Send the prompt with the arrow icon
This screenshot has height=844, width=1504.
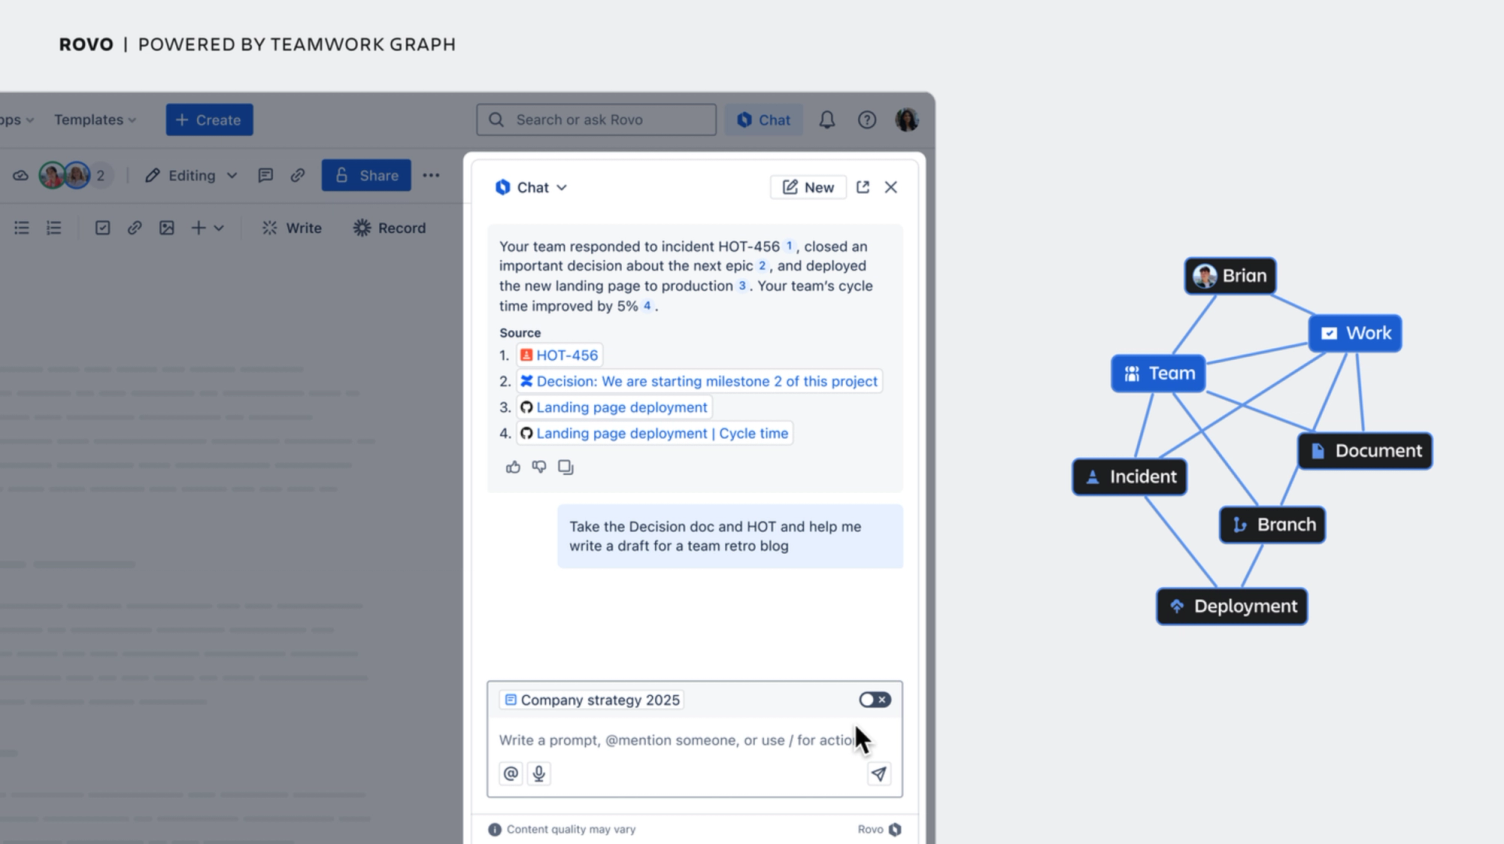tap(879, 774)
